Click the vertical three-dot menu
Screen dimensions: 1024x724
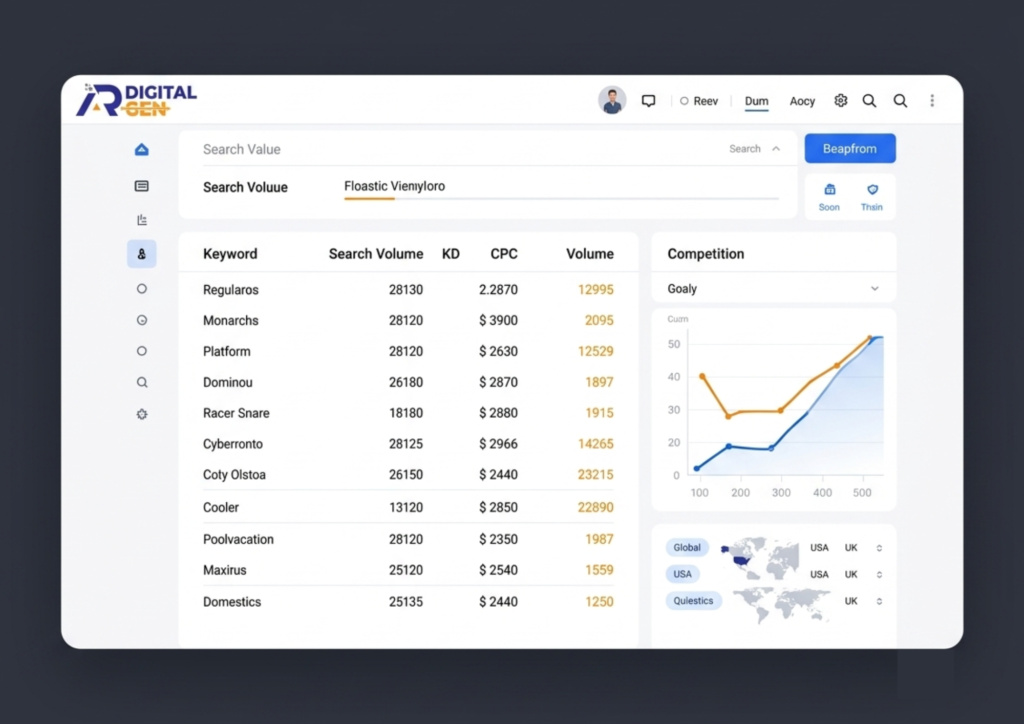(x=932, y=101)
